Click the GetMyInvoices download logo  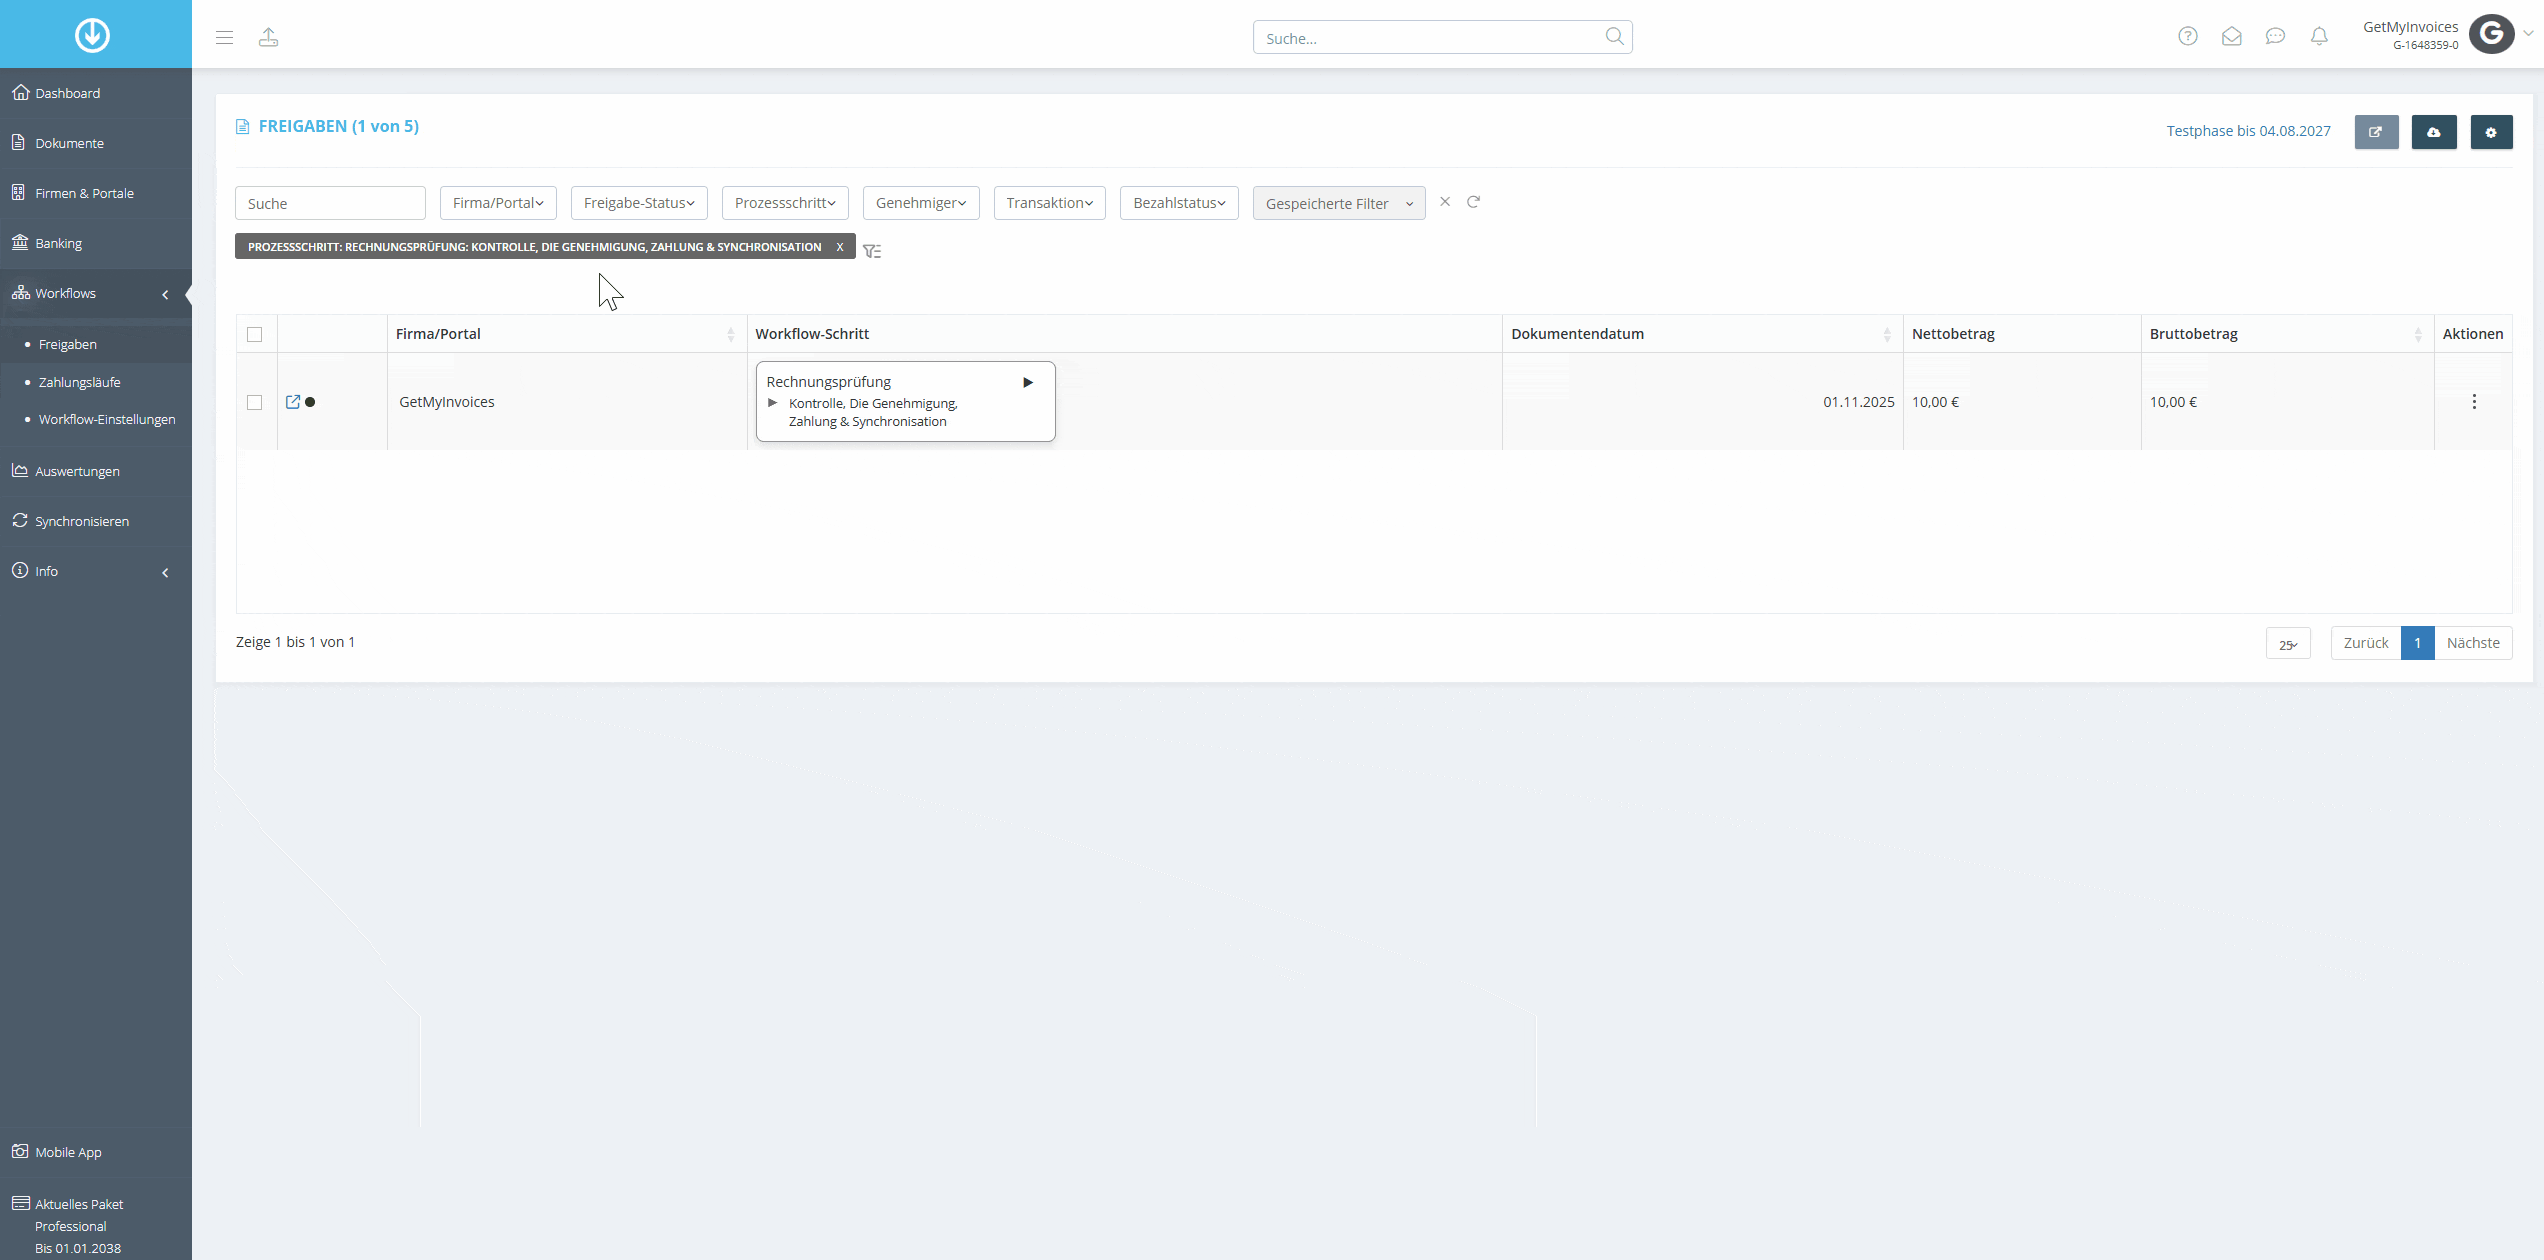(92, 35)
